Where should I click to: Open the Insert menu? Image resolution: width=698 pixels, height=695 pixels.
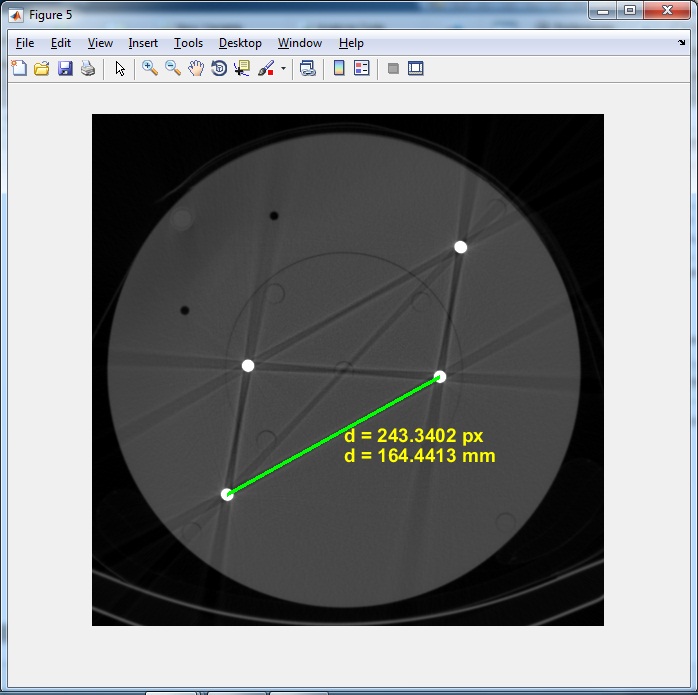pos(143,43)
